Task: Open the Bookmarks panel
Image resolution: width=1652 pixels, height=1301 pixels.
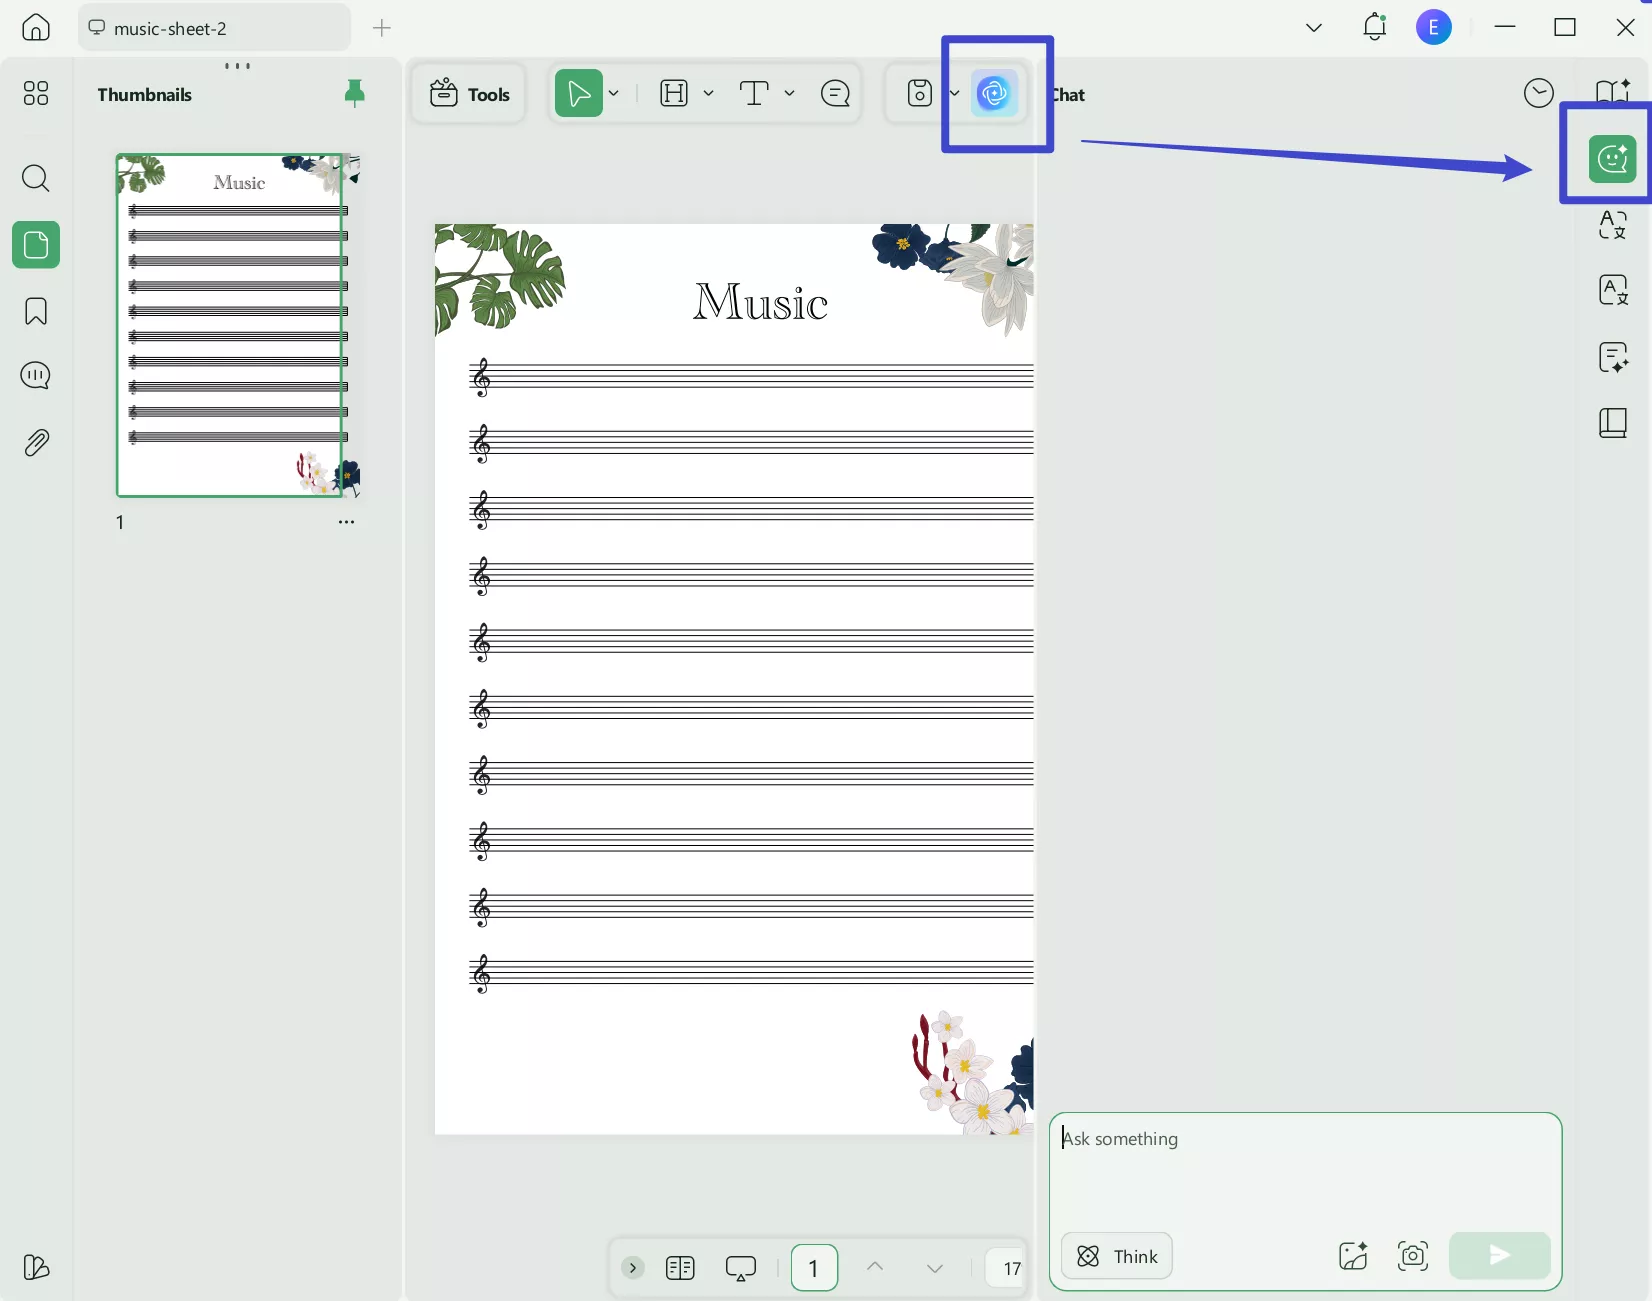Action: (35, 312)
